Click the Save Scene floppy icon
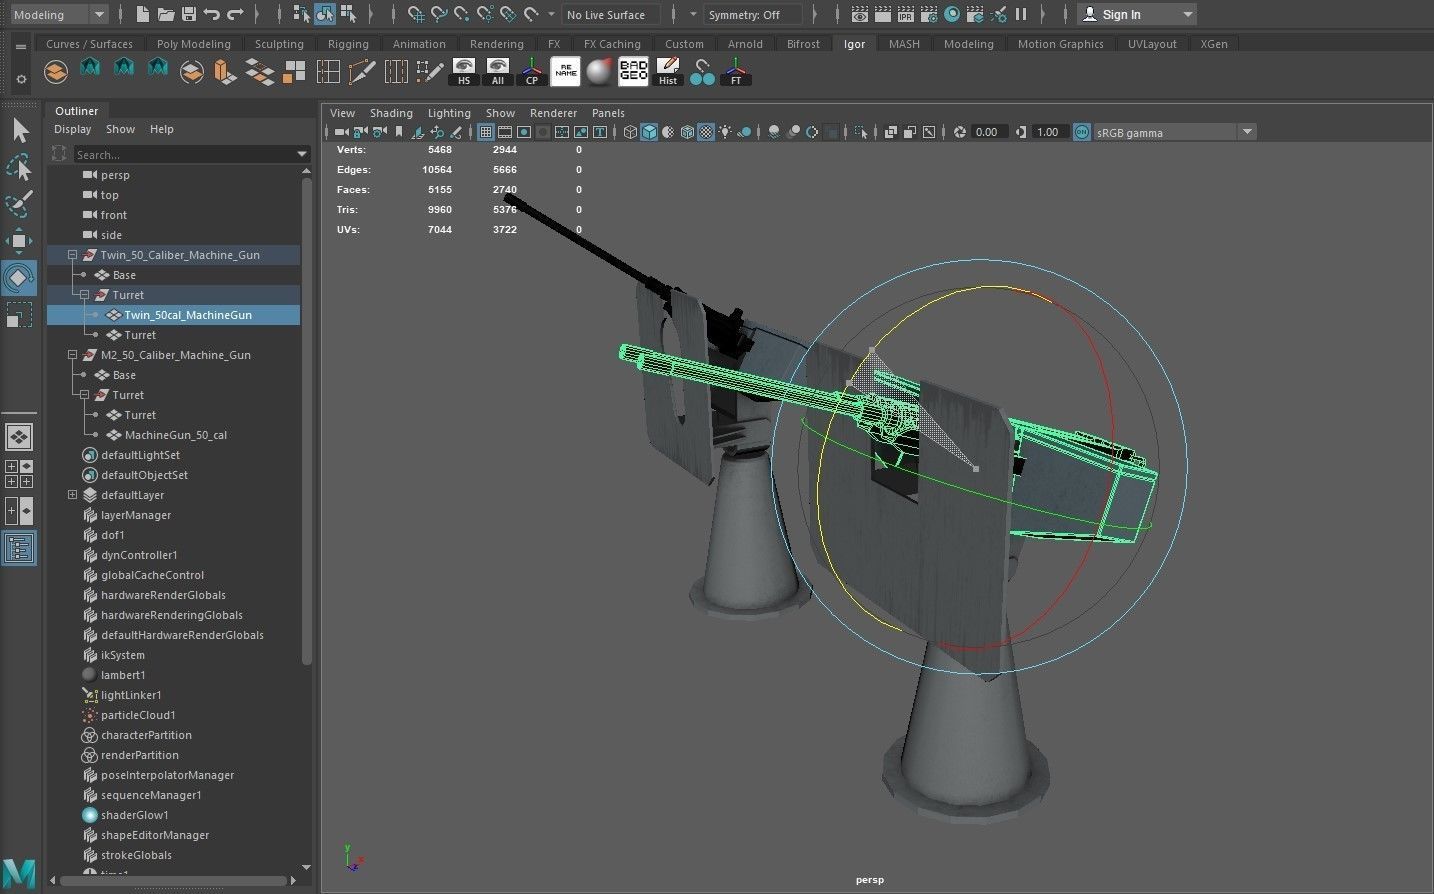 coord(188,14)
